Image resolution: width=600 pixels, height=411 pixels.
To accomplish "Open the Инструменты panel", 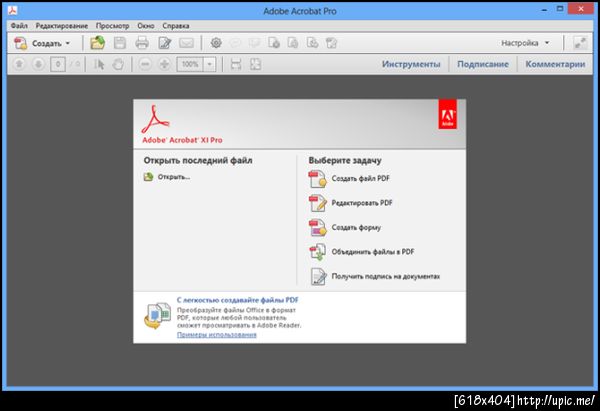I will tap(411, 64).
